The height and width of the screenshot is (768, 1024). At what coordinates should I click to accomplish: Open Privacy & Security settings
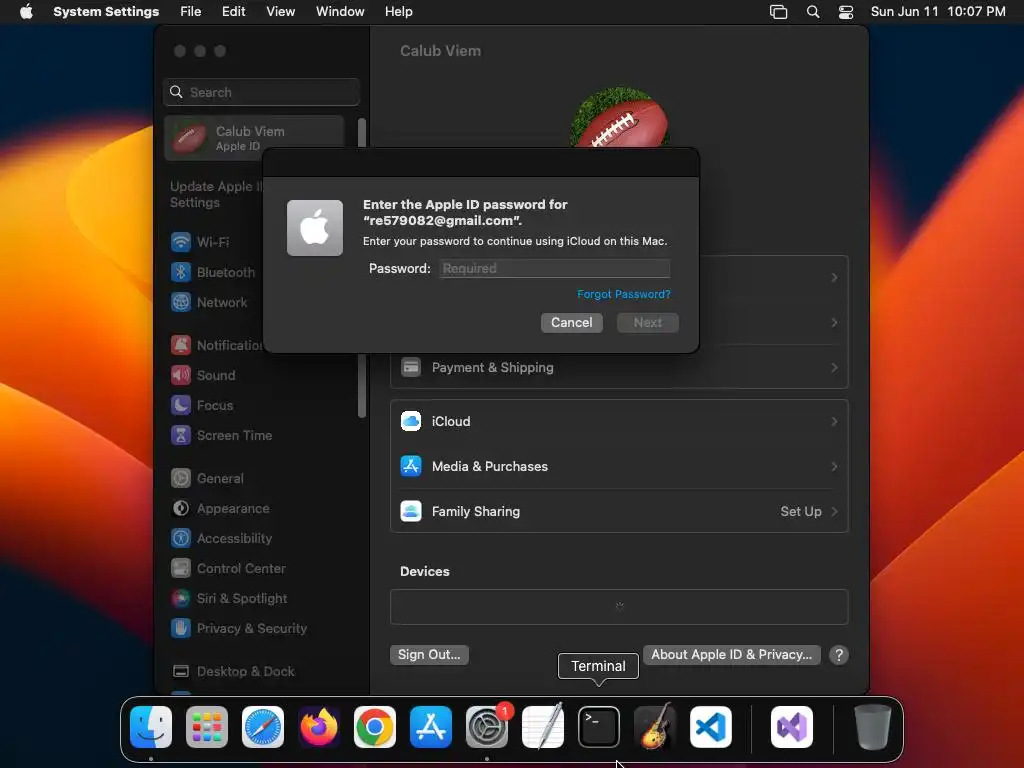[238, 628]
